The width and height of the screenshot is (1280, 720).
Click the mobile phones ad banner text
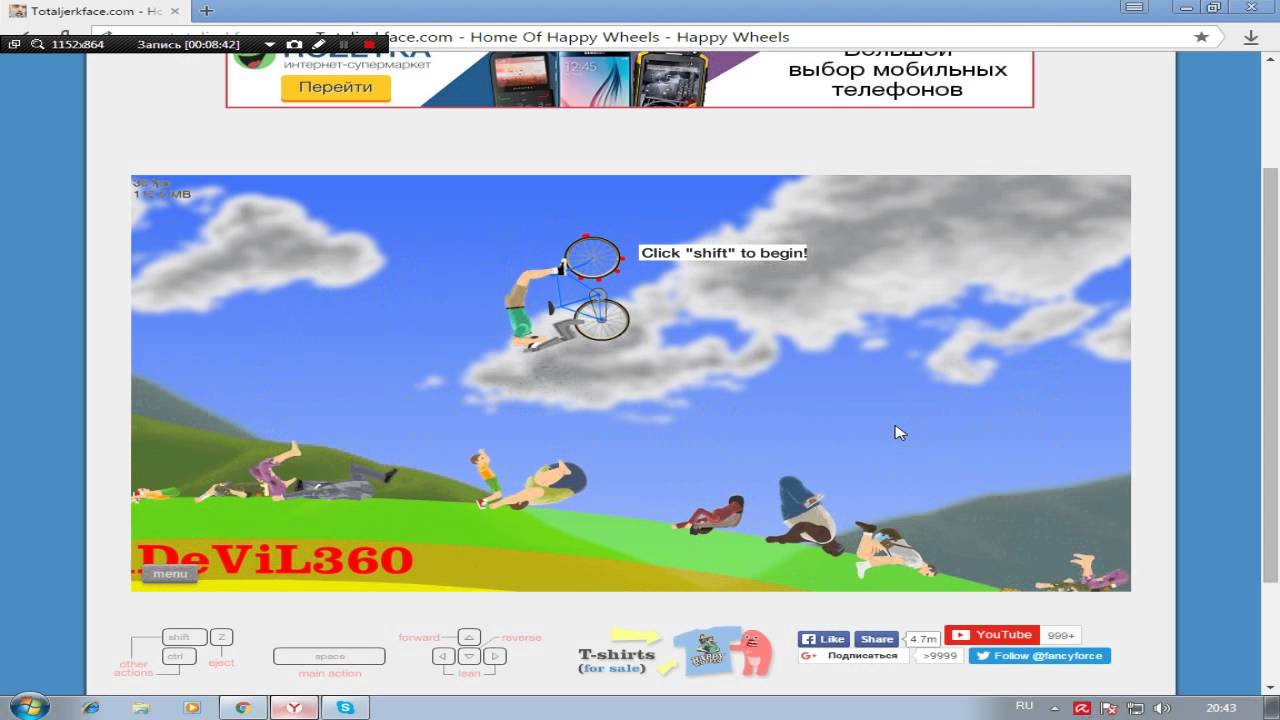coord(897,70)
